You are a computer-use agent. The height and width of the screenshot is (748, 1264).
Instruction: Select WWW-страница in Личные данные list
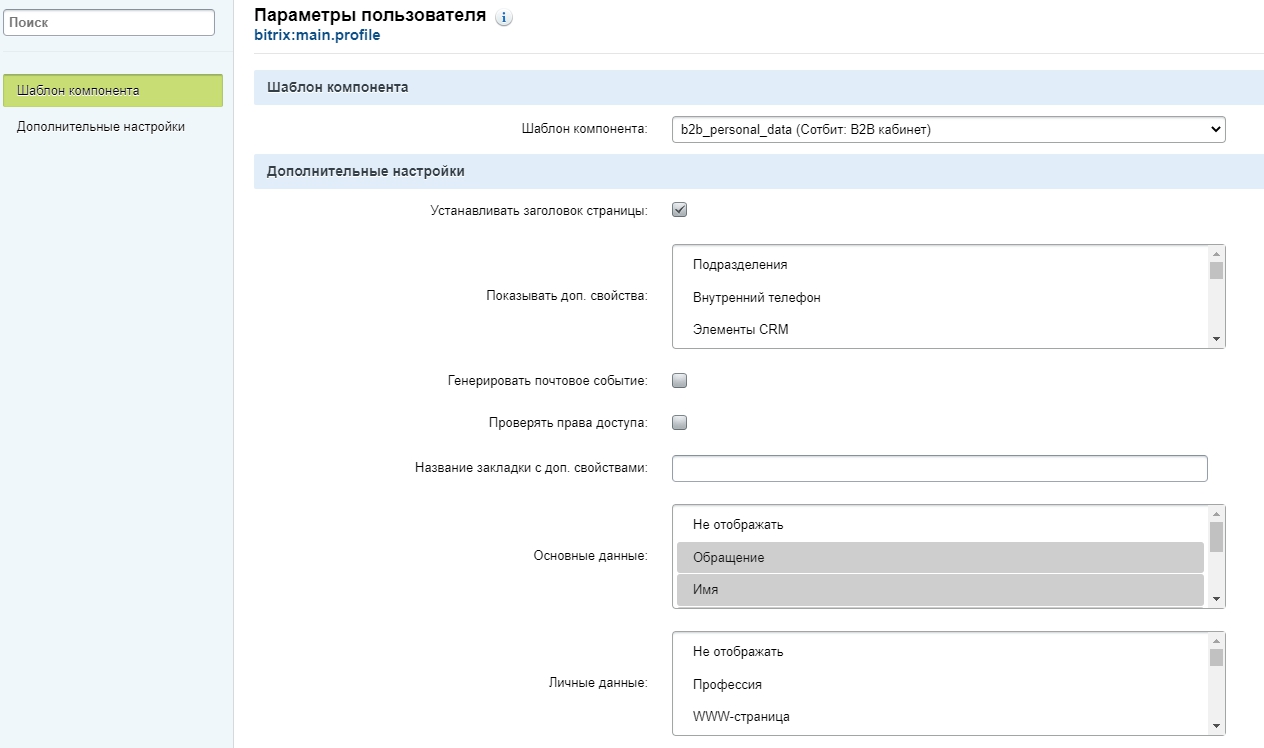coord(940,716)
